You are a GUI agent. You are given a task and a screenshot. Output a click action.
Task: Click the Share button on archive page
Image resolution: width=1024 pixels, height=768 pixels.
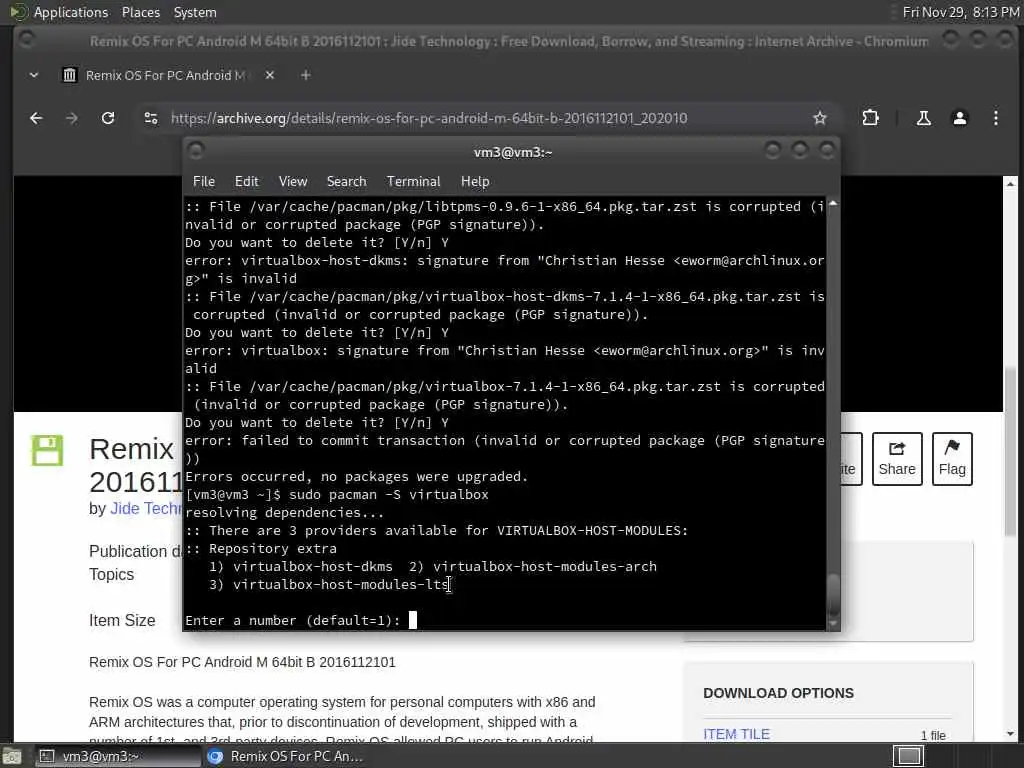tap(897, 458)
